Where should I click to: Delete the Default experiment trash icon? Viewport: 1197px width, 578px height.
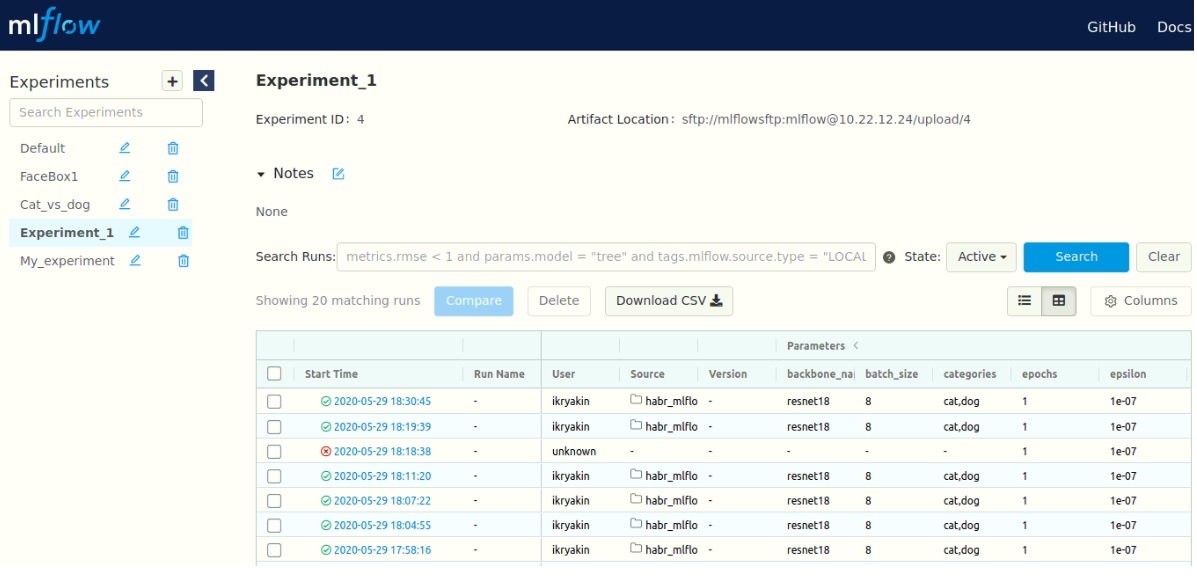pos(173,148)
